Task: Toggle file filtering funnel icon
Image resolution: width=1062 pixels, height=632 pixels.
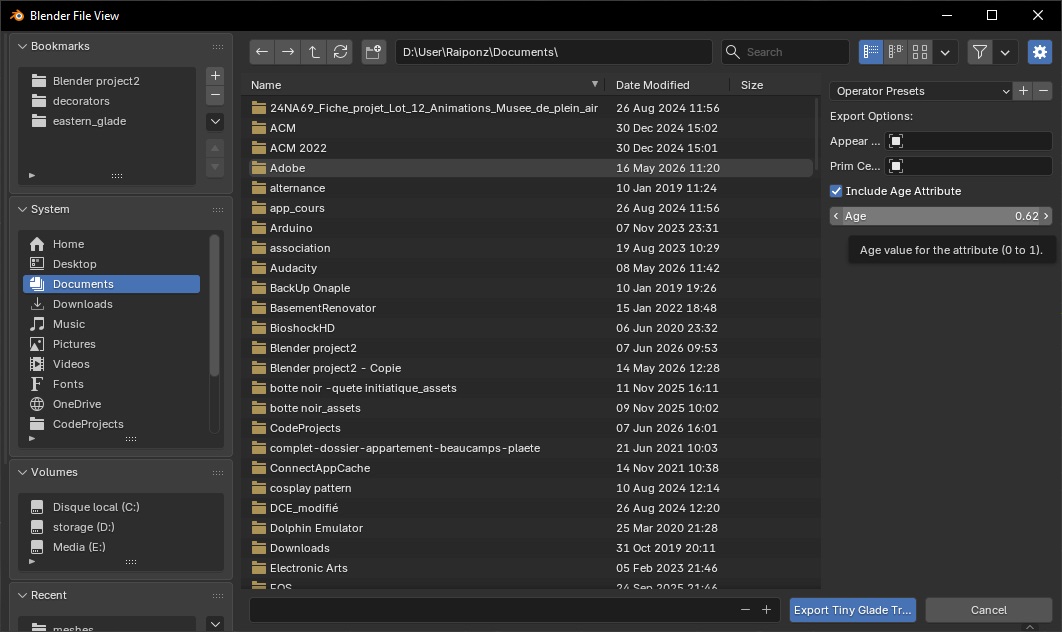Action: point(979,52)
